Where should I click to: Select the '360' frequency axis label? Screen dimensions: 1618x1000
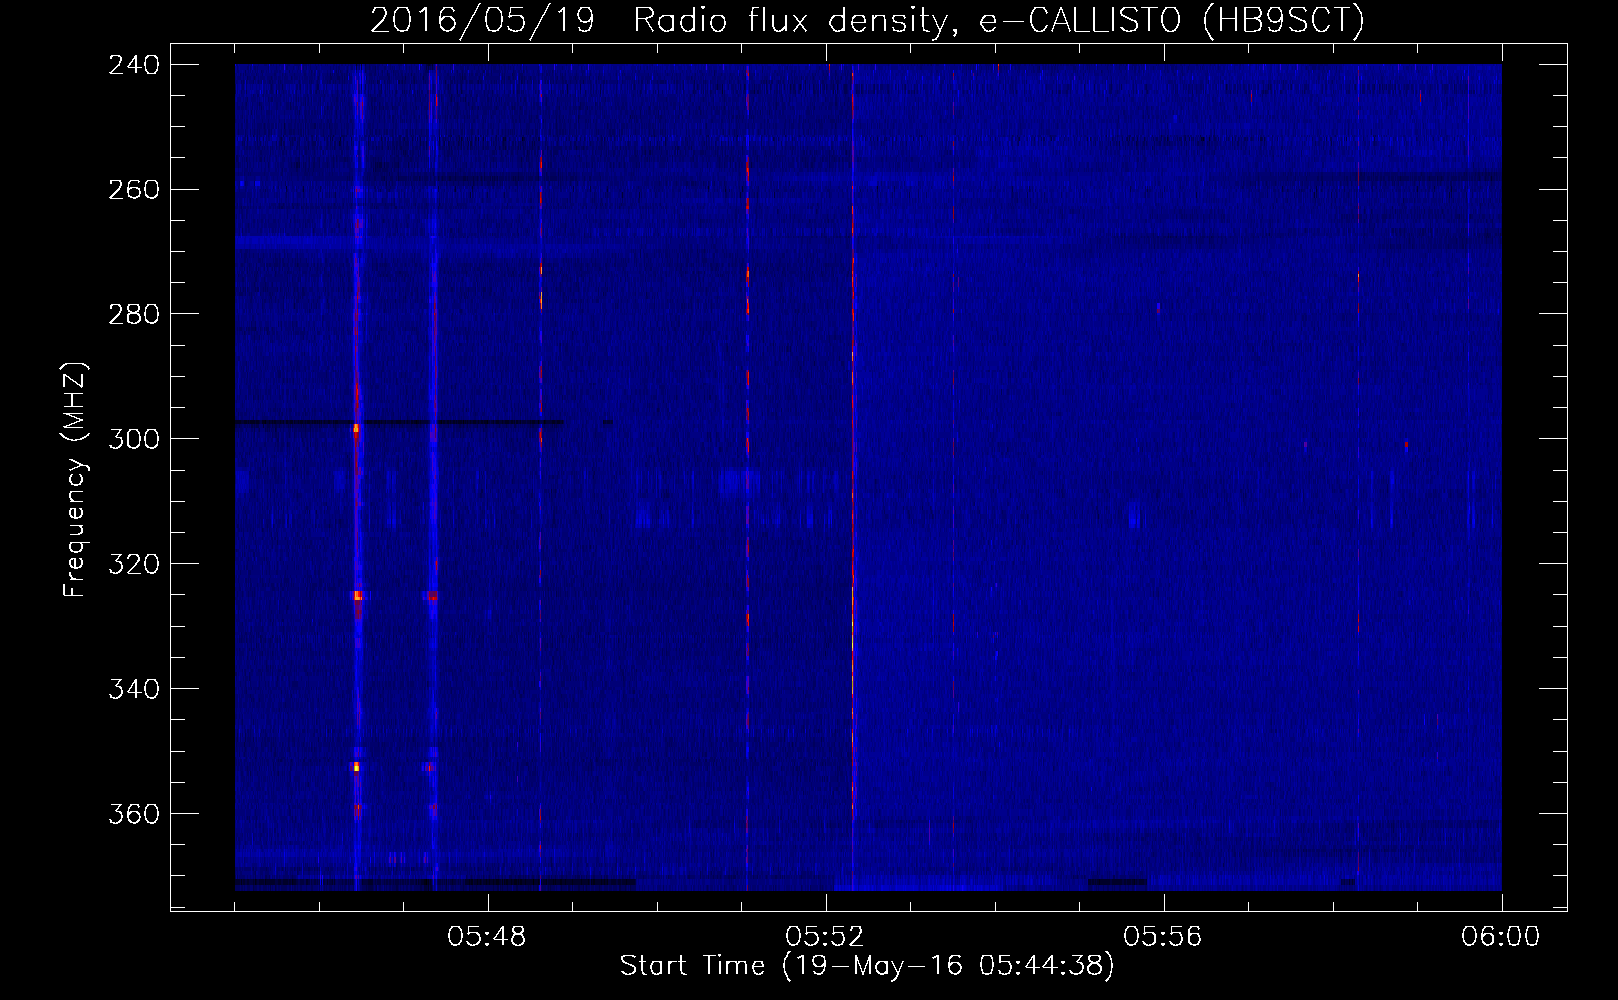133,815
